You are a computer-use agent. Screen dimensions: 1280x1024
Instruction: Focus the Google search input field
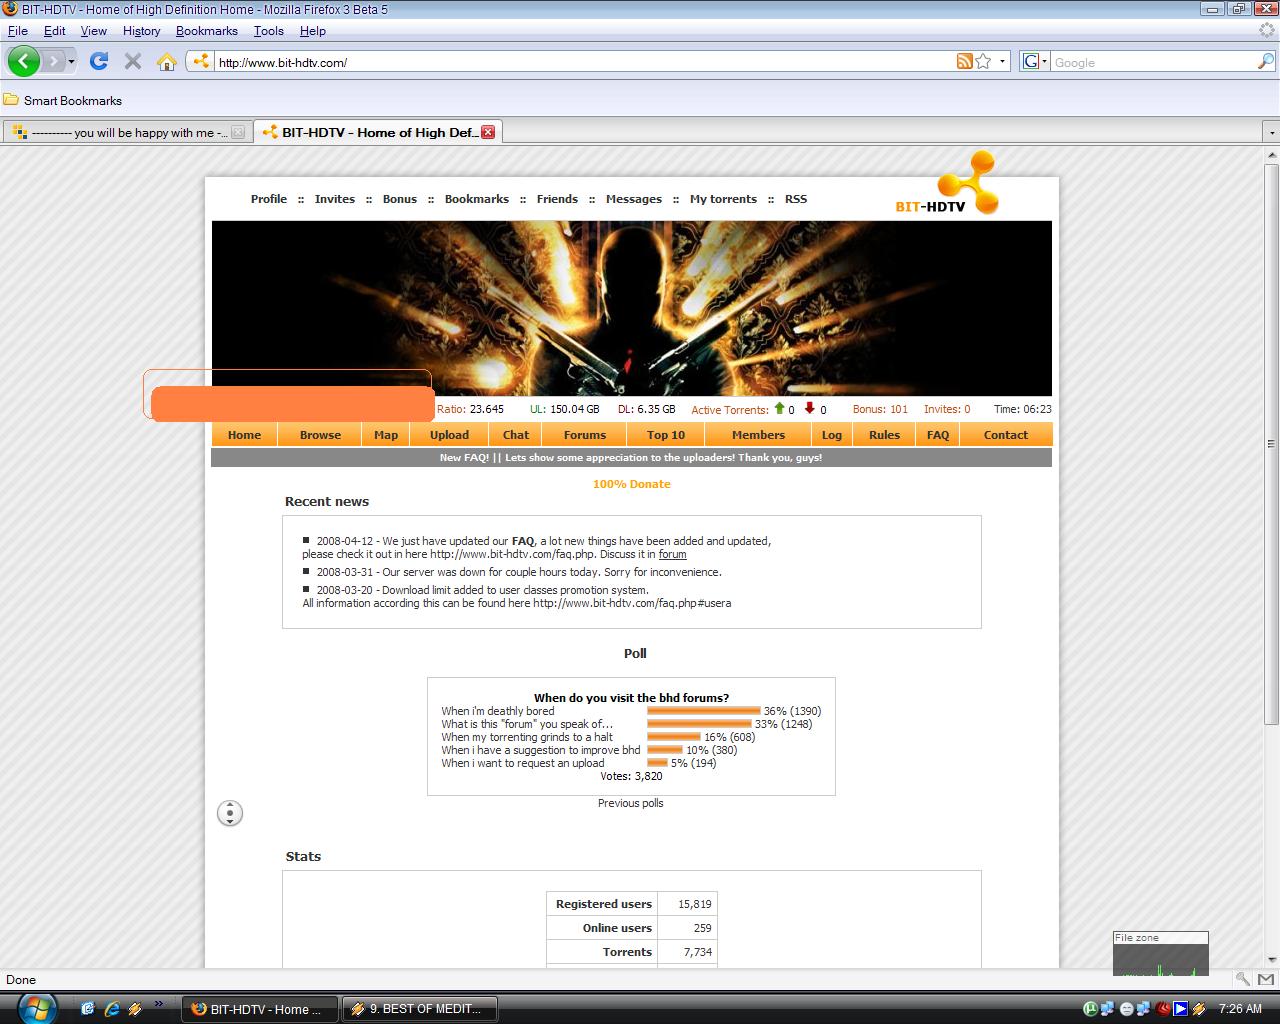tap(1153, 62)
